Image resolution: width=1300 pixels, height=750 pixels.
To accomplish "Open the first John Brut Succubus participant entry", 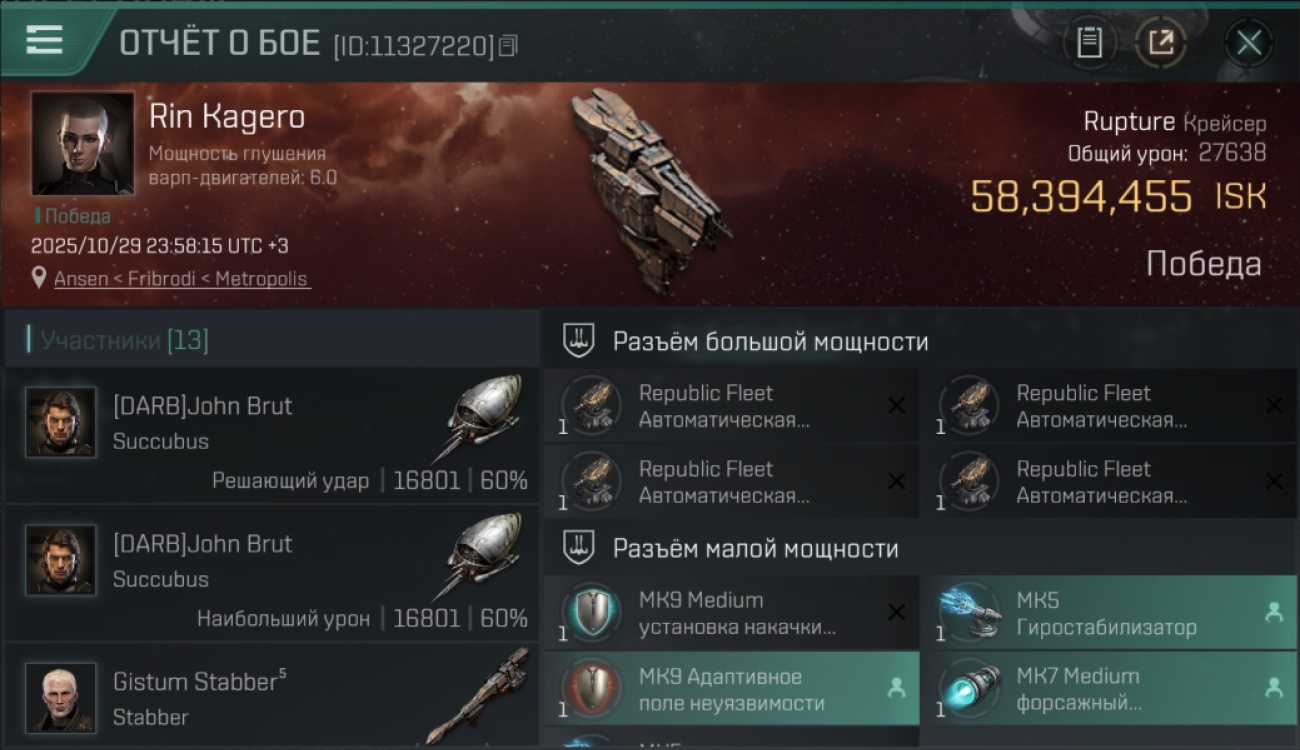I will coord(271,435).
